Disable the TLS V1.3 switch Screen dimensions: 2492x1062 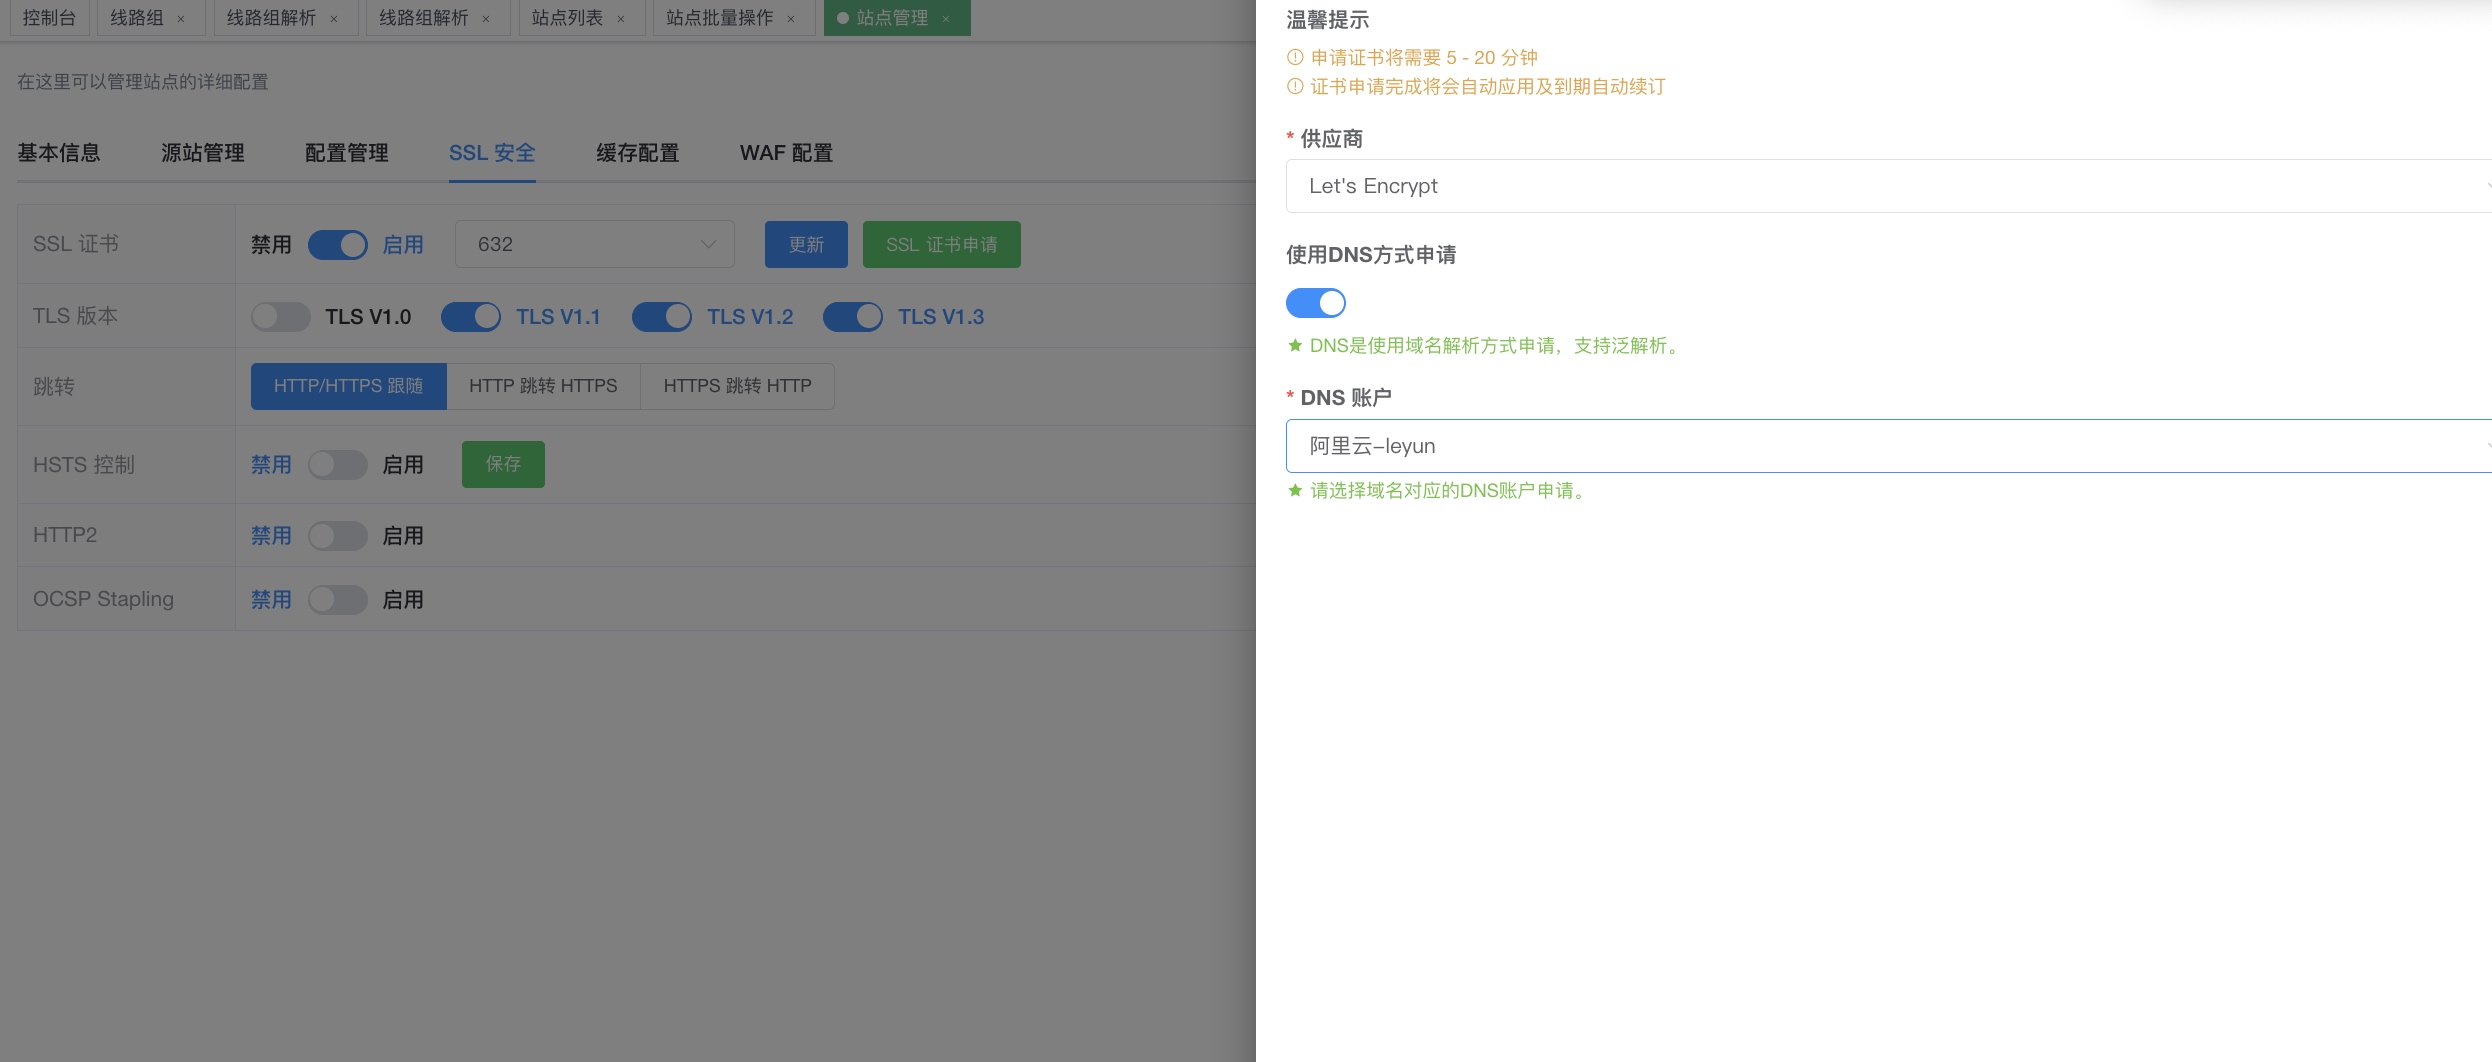[852, 317]
